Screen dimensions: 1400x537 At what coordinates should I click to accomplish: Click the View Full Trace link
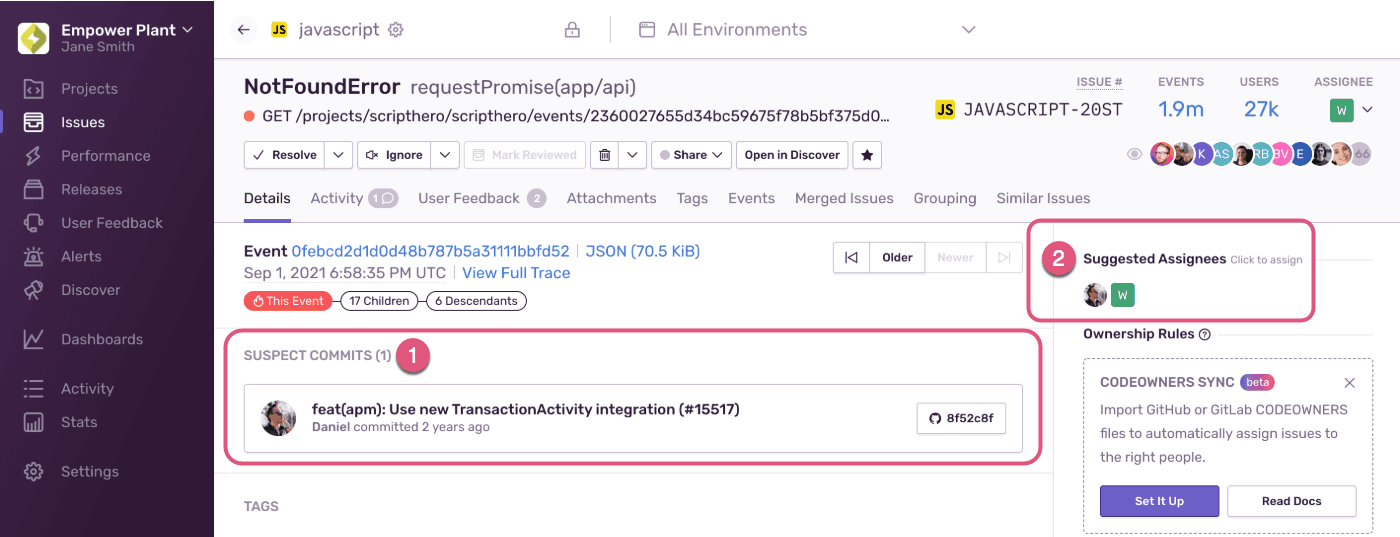pos(516,273)
